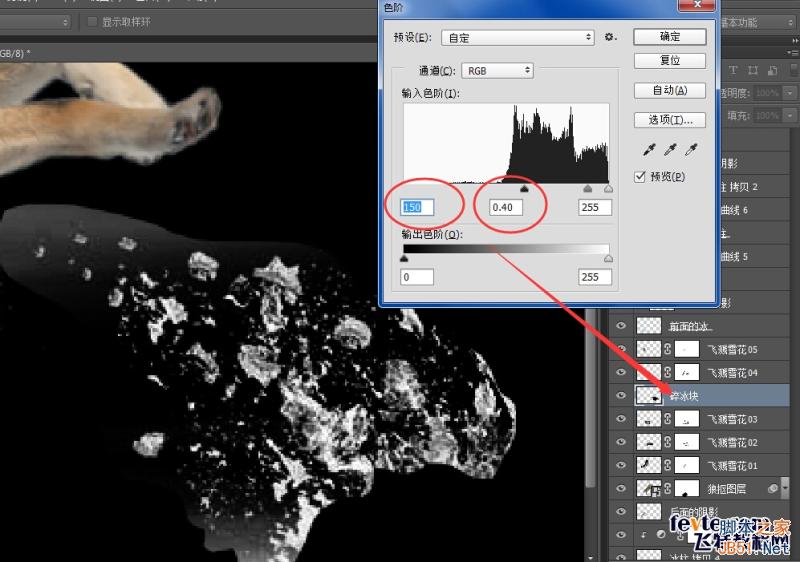Select the gray point eyedropper
The height and width of the screenshot is (562, 800).
tap(670, 149)
